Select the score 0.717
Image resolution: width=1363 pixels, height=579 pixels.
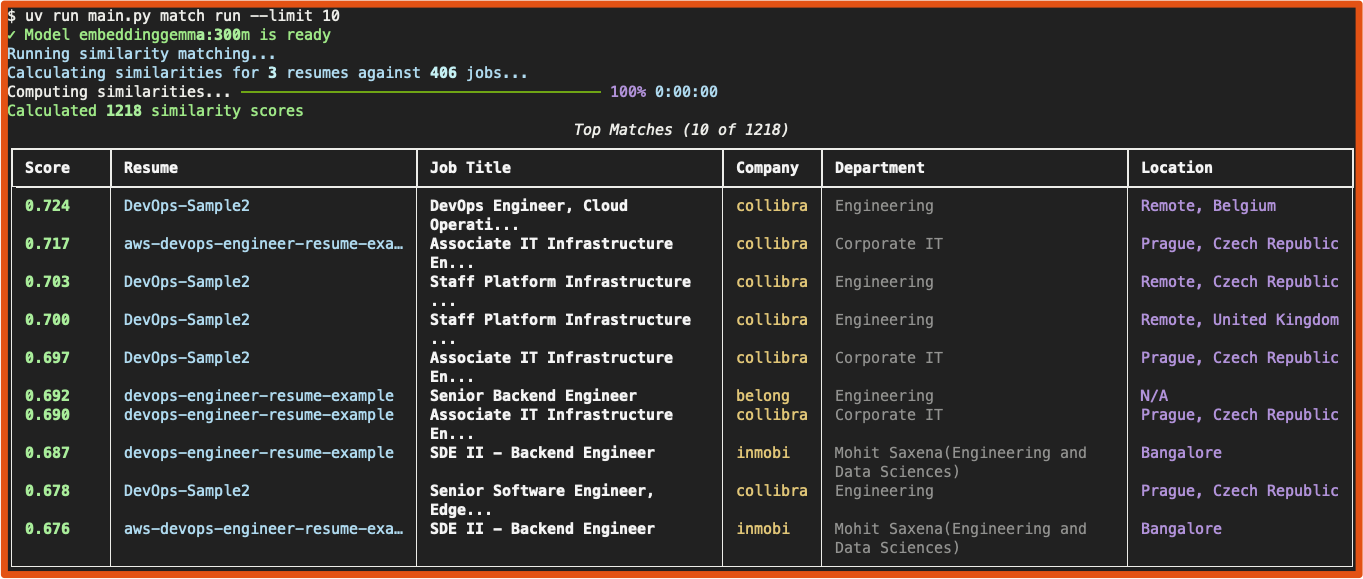click(47, 244)
